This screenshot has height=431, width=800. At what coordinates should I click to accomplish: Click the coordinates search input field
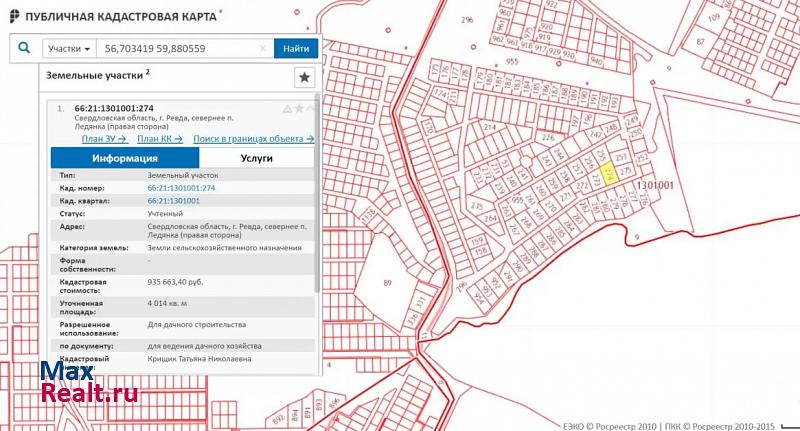[x=180, y=48]
